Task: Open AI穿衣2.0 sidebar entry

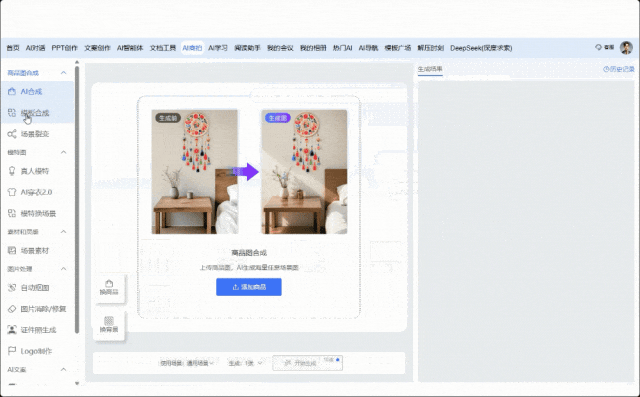Action: coord(37,192)
